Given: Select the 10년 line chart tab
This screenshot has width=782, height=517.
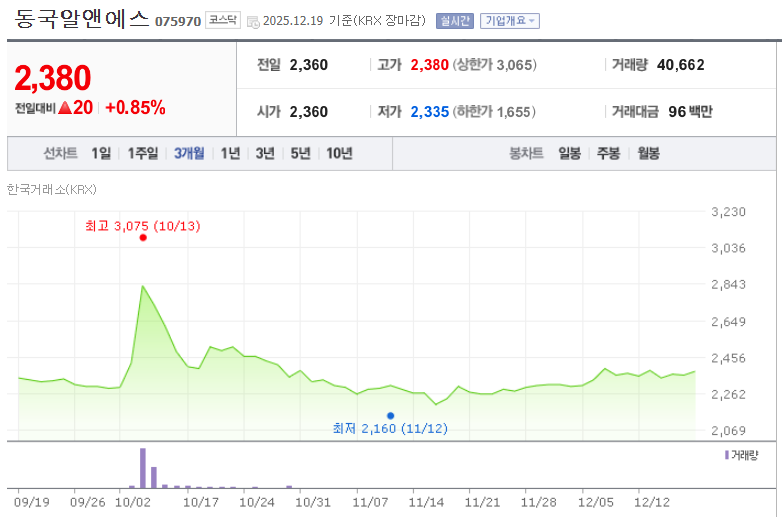Looking at the screenshot, I should (x=339, y=154).
